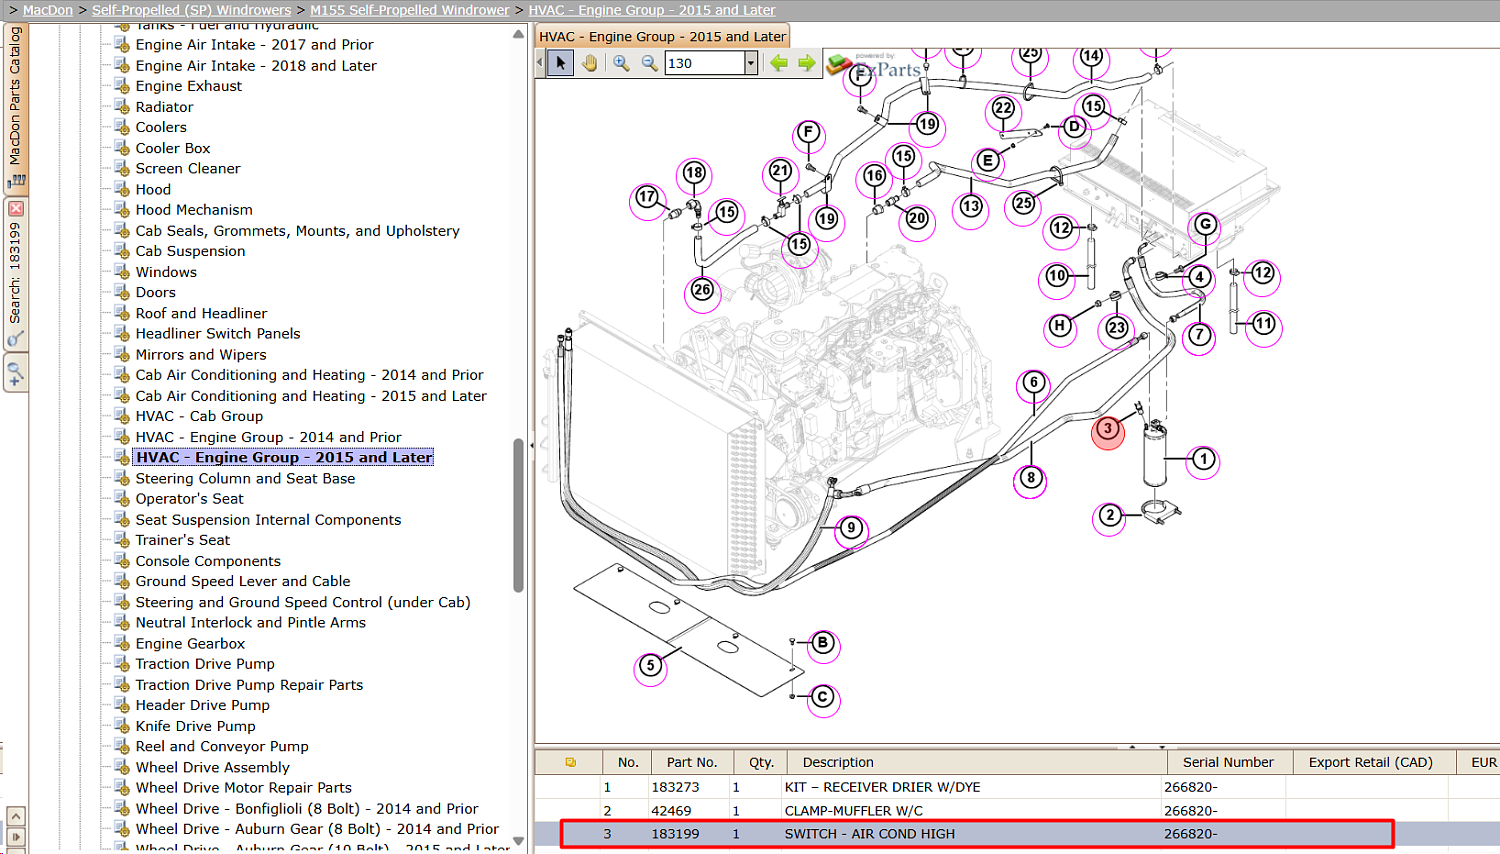Select callout 1 on the diagram
This screenshot has height=854, width=1500.
1203,460
